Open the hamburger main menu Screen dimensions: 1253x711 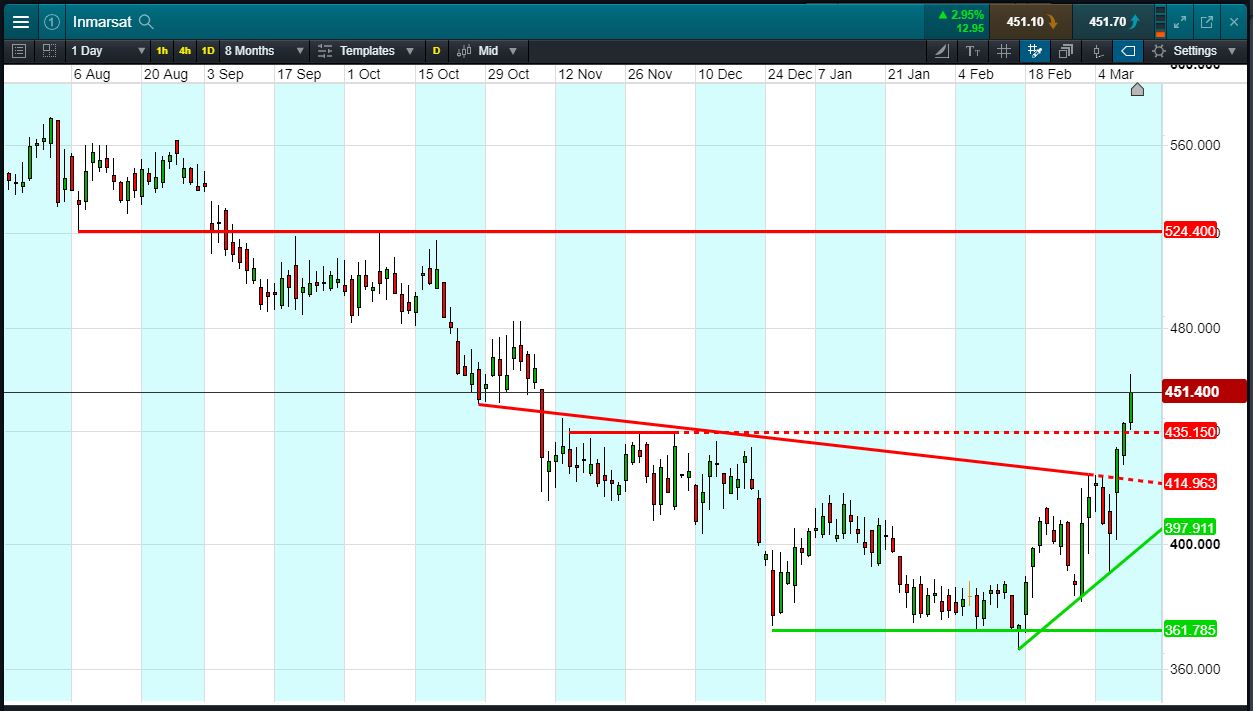coord(20,21)
